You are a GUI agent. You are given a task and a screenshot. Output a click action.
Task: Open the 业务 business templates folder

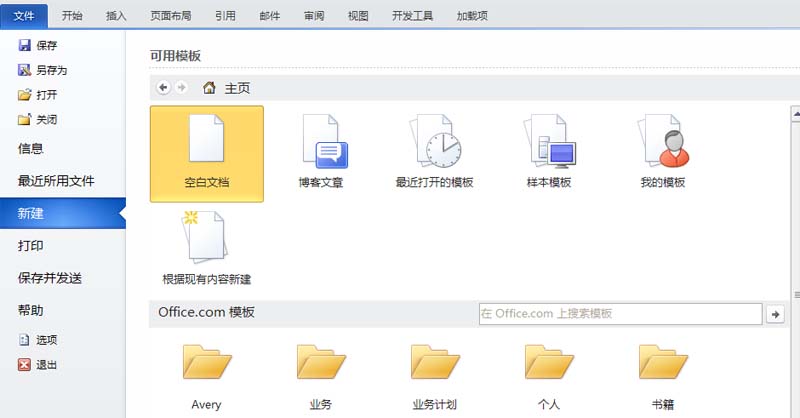point(321,378)
